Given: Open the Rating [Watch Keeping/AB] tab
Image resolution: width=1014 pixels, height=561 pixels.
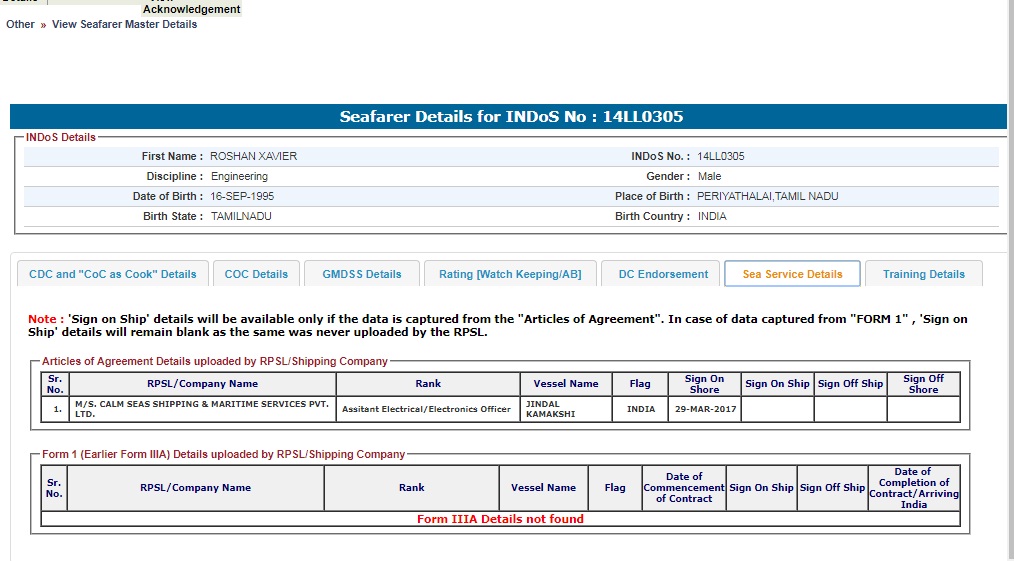Looking at the screenshot, I should pyautogui.click(x=510, y=274).
